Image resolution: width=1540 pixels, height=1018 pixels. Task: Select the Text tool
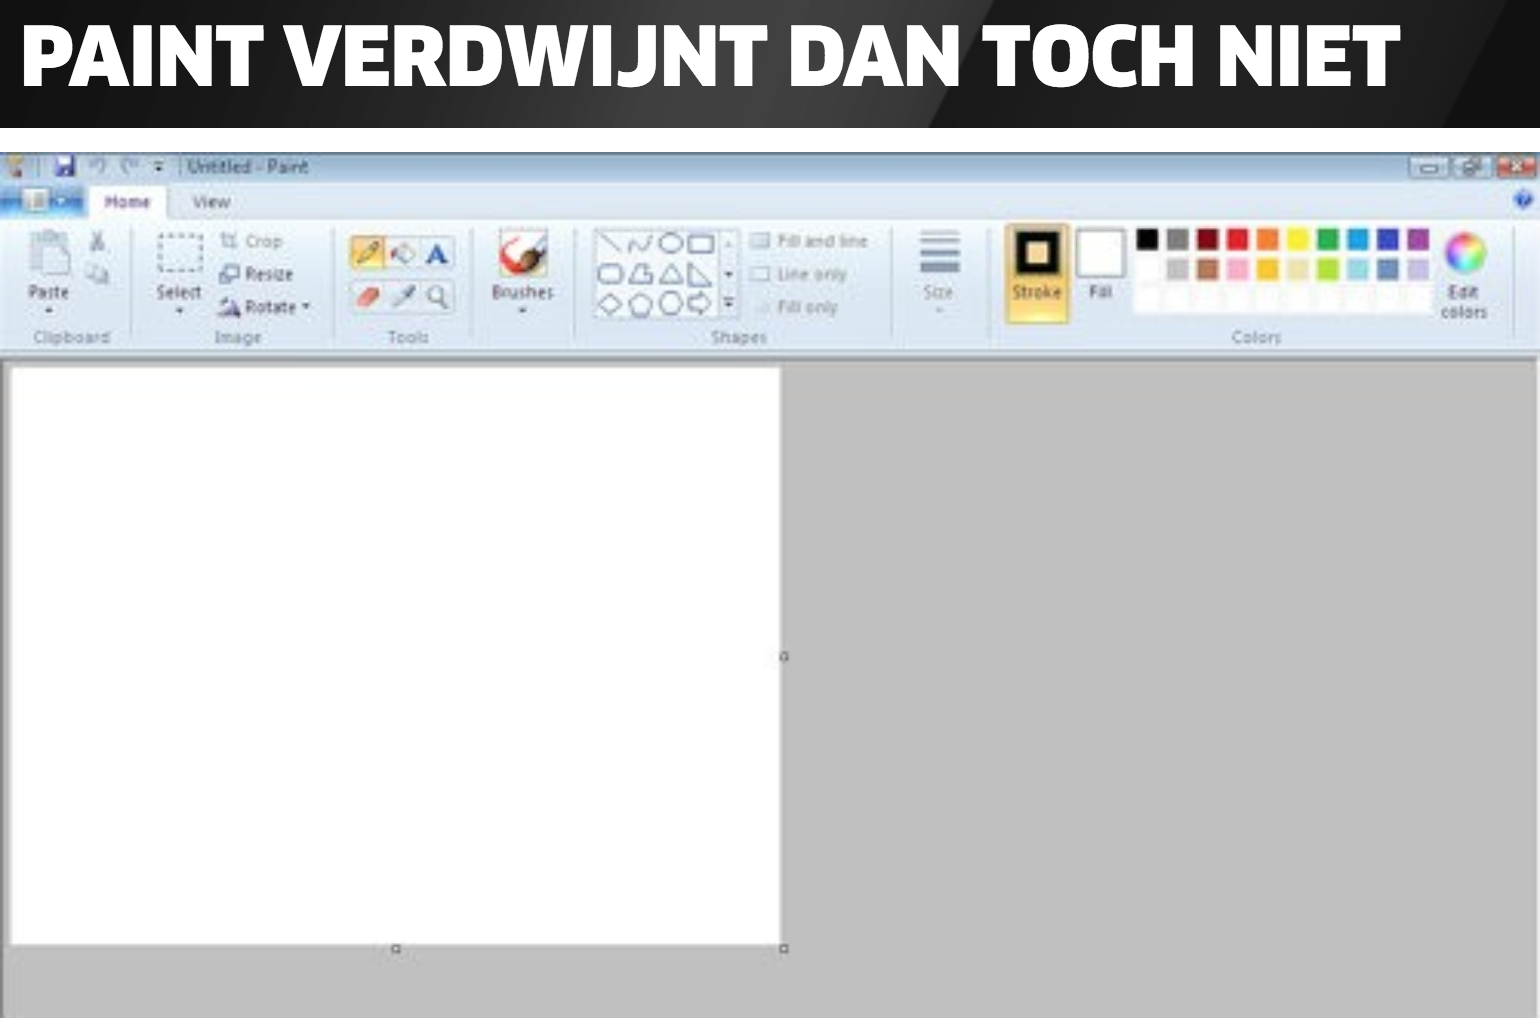pos(436,254)
